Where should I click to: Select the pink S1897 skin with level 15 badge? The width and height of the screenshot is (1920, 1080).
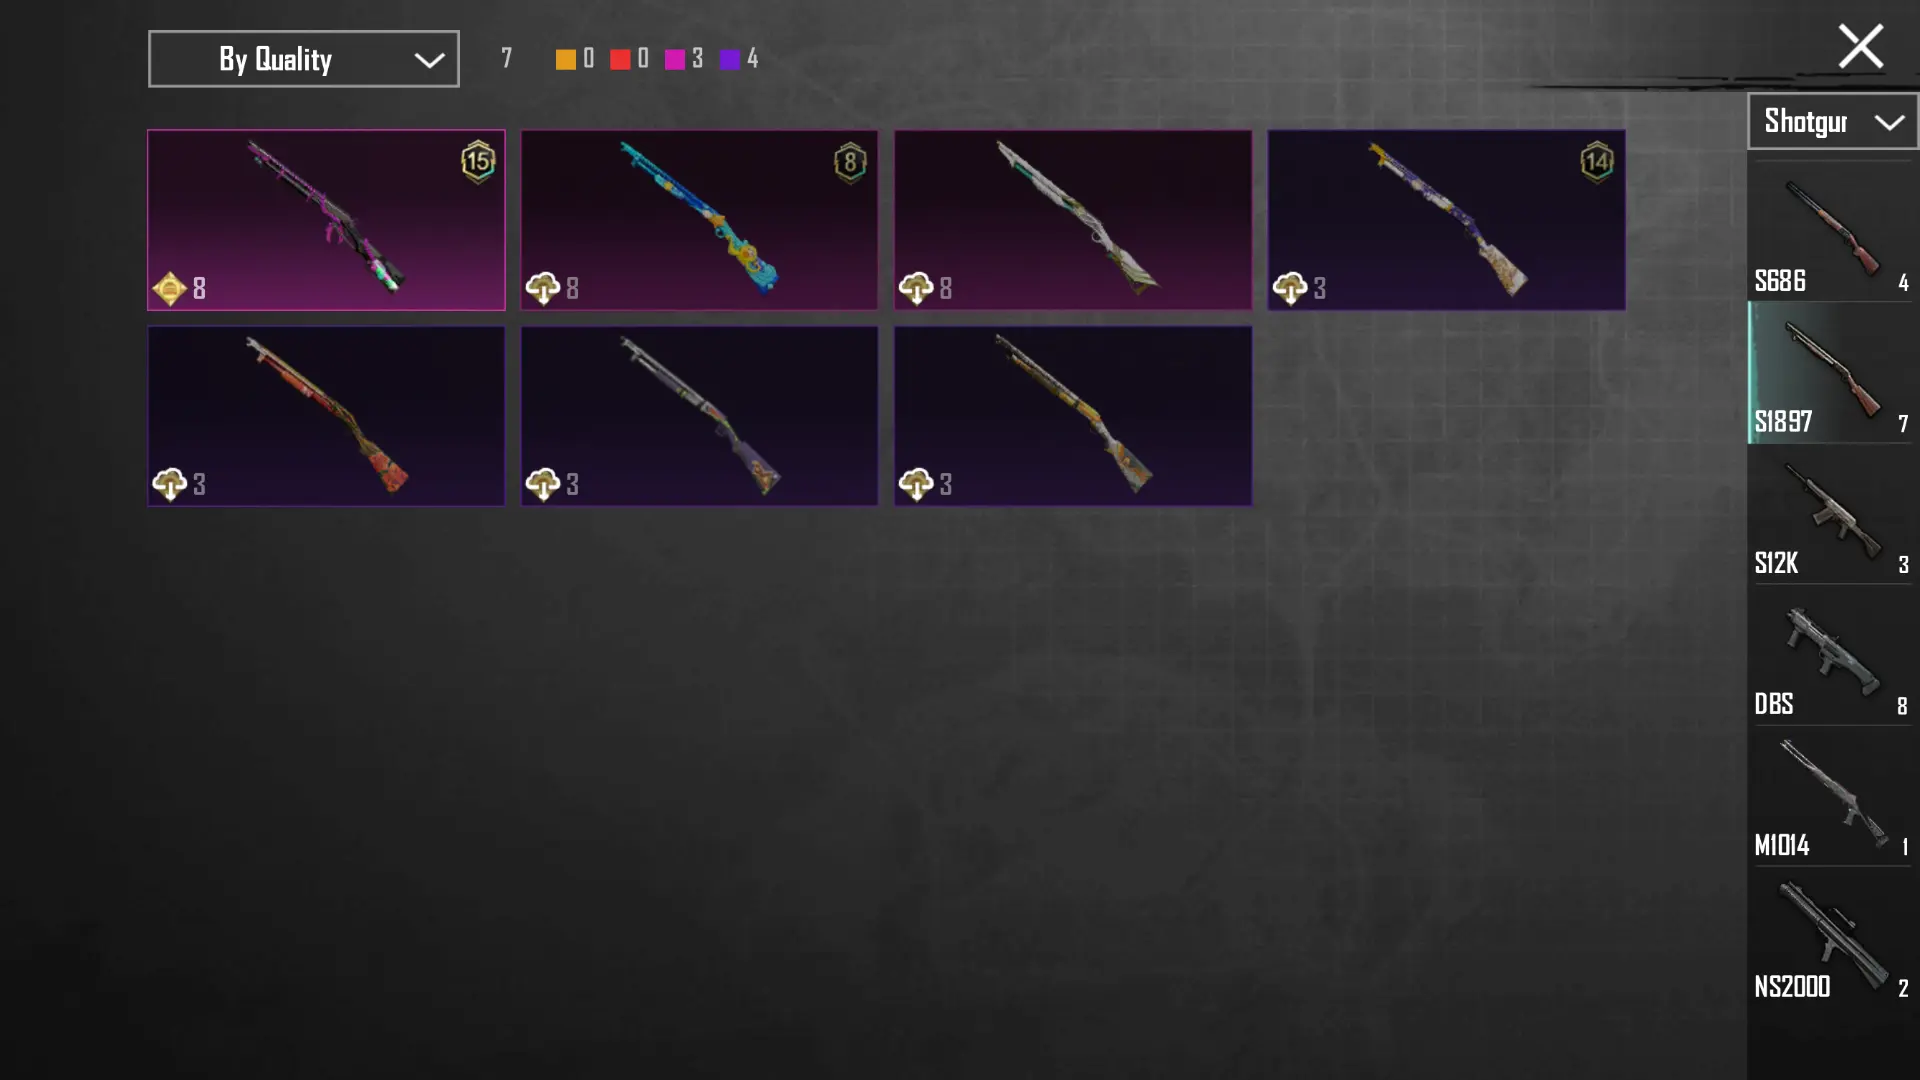coord(326,220)
